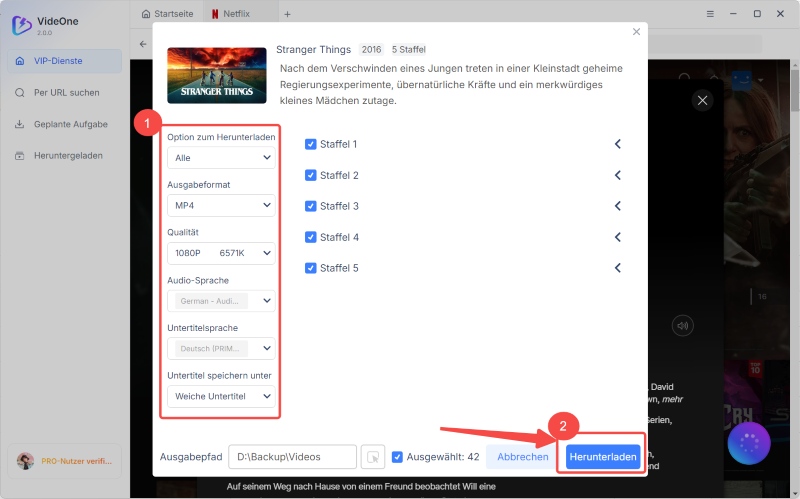Click the Herunterladen button
Screen dimensions: 800x499
coord(603,457)
